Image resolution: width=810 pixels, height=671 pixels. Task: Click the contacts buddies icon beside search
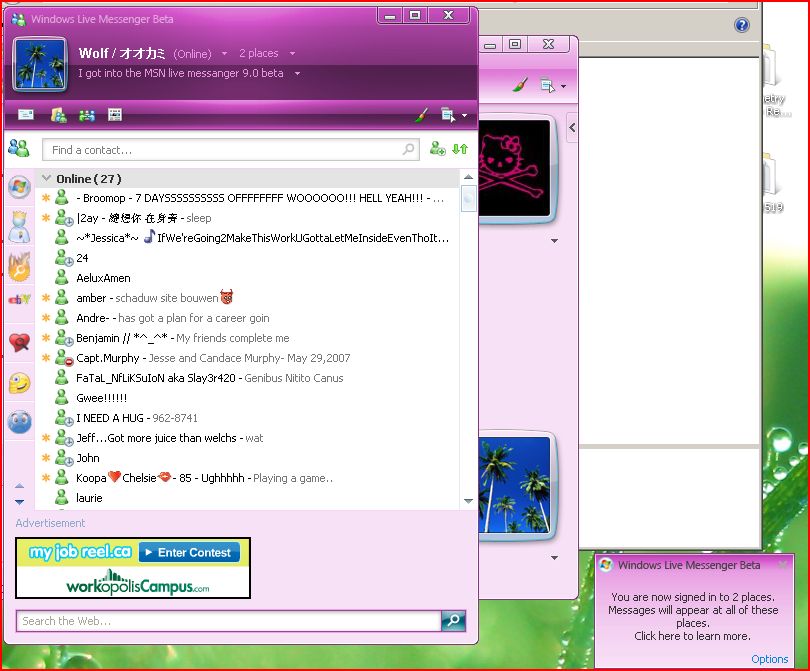pyautogui.click(x=19, y=149)
